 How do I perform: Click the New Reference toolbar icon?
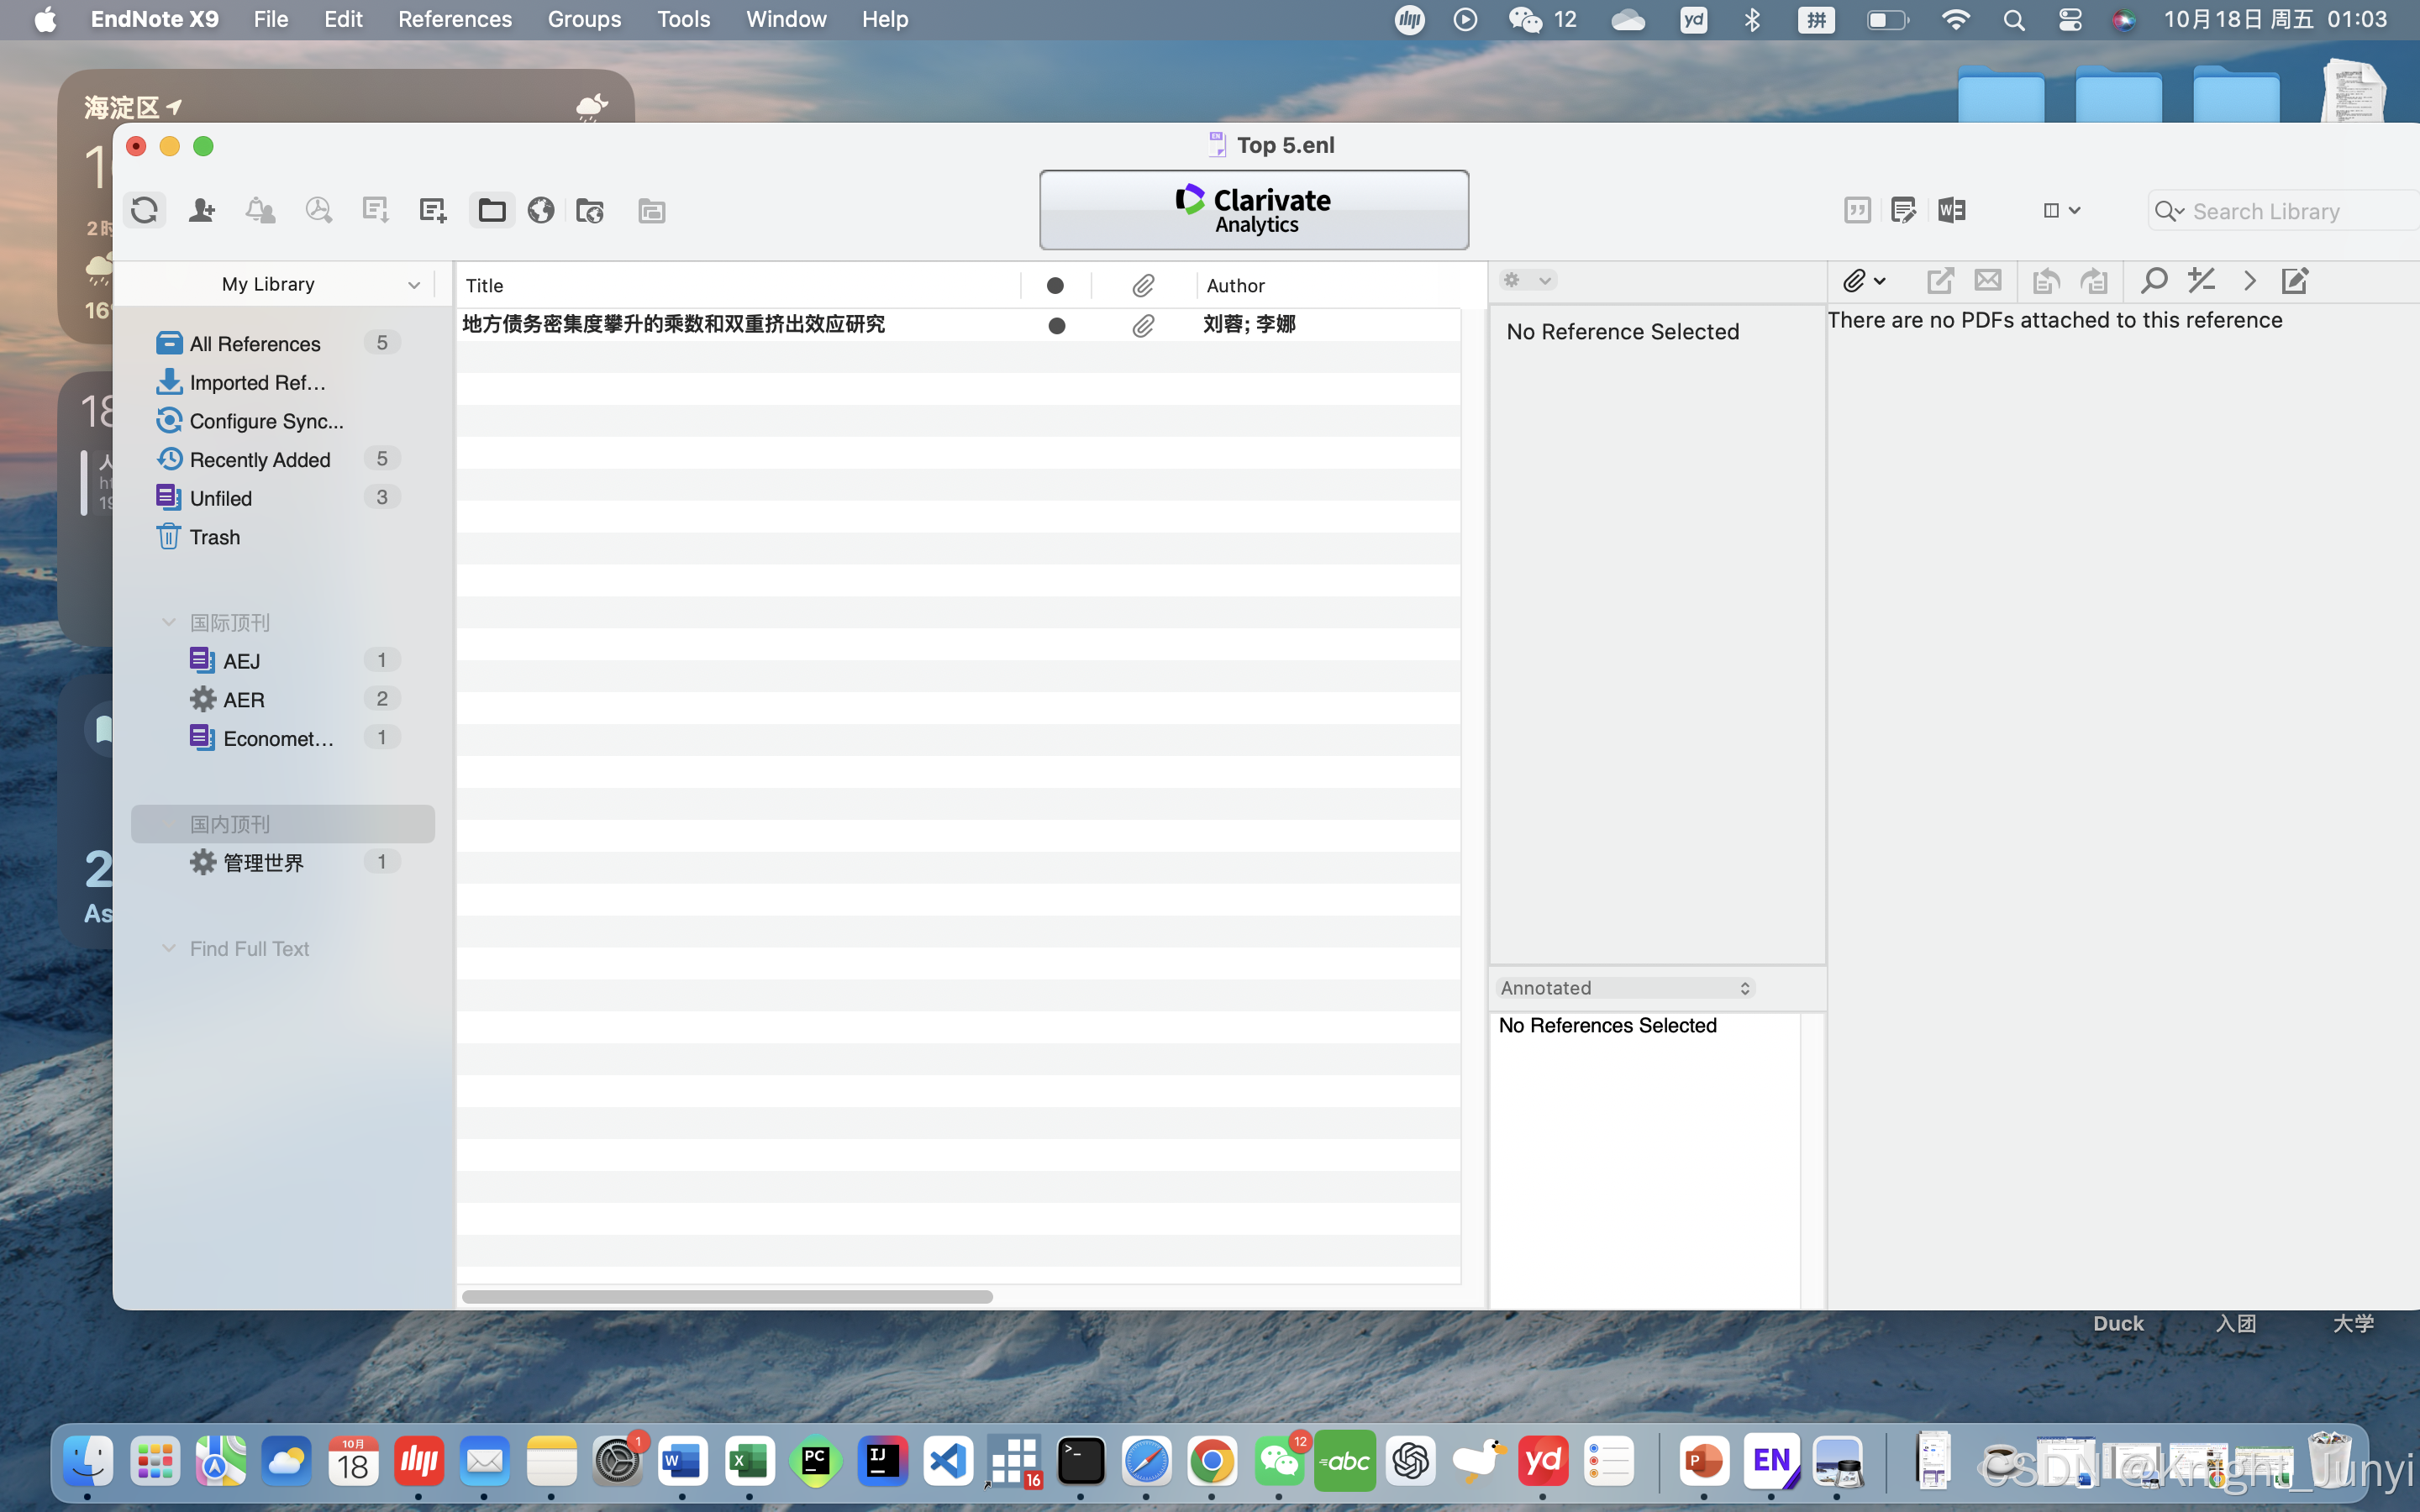click(x=432, y=210)
